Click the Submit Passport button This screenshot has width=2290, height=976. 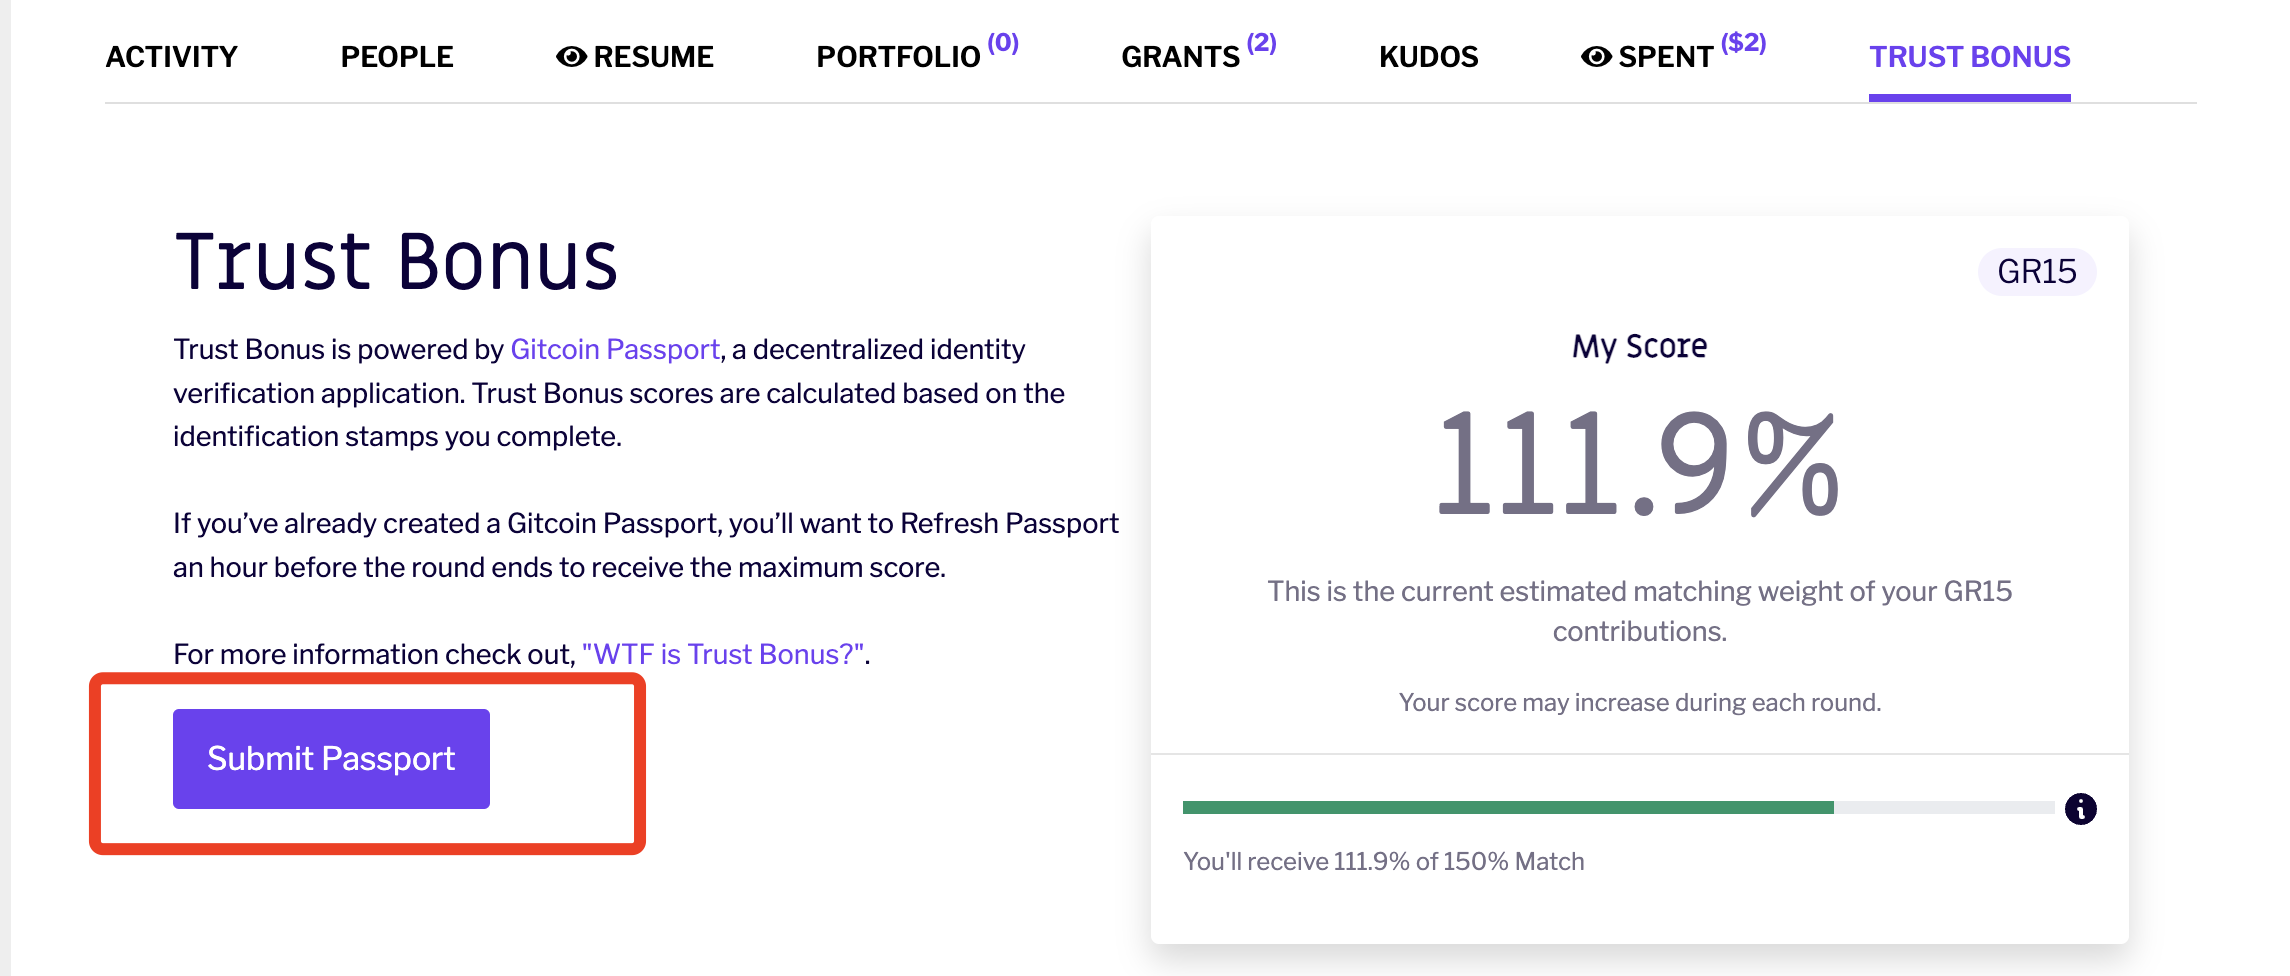coord(331,758)
